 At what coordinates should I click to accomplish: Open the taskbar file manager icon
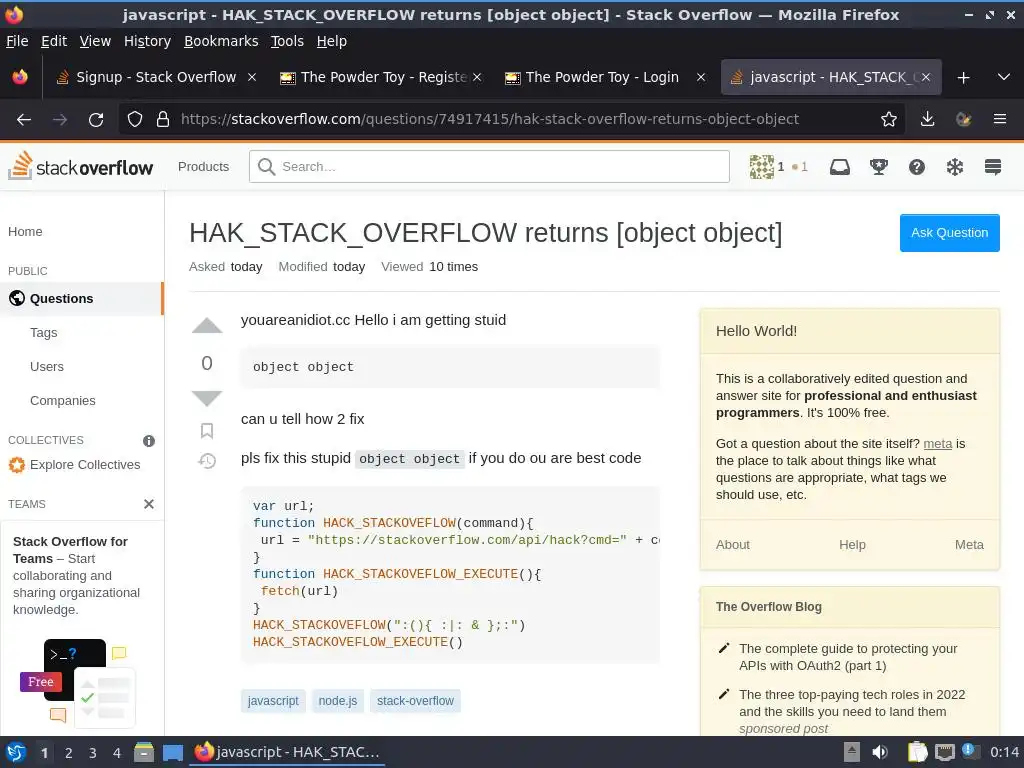pos(144,752)
